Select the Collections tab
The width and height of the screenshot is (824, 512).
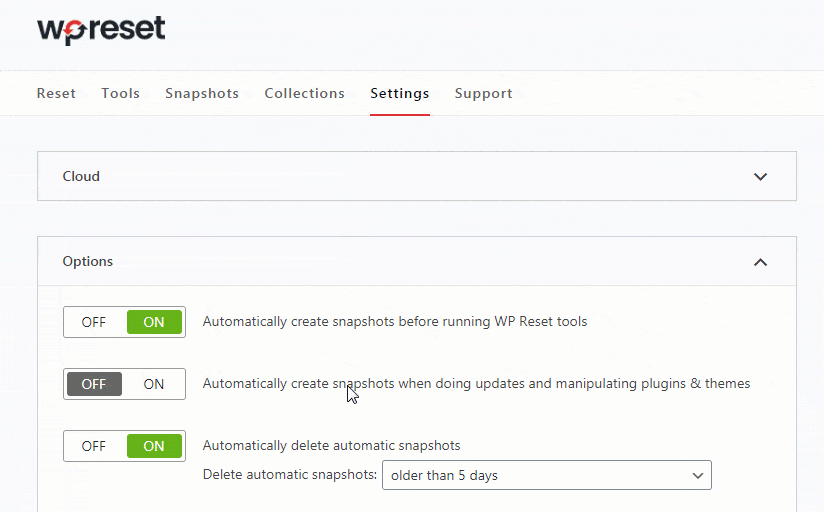(x=304, y=93)
